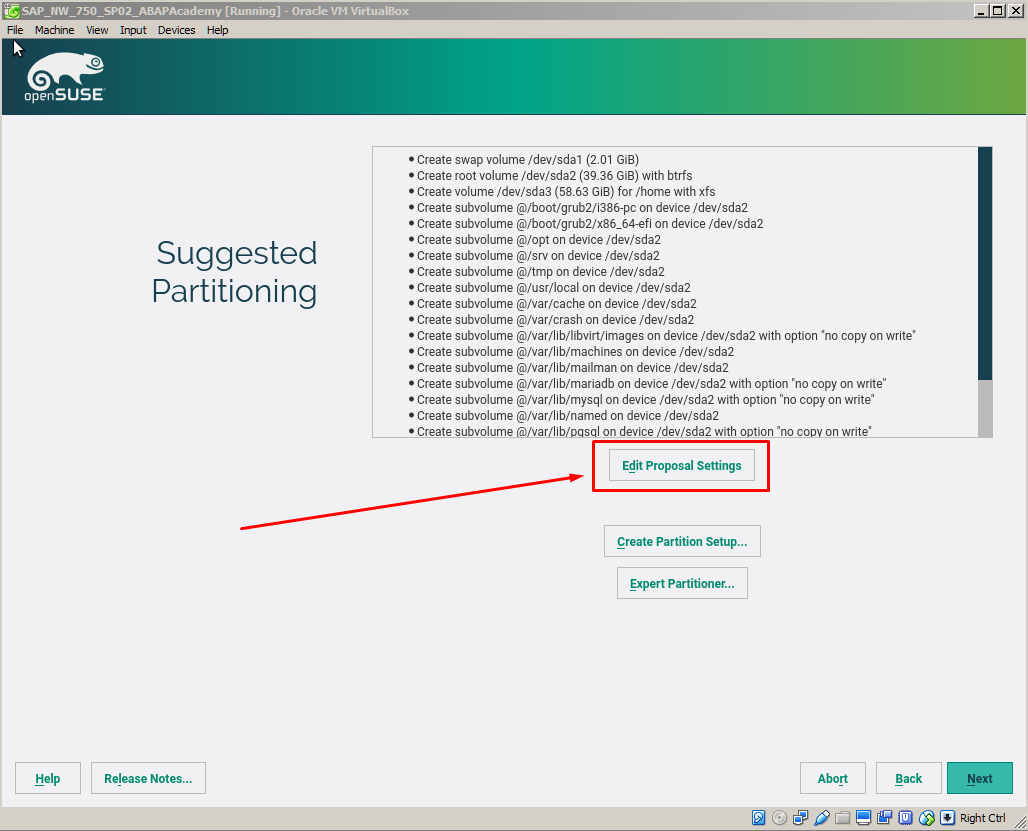Viewport: 1028px width, 831px height.
Task: Click the shared folders status icon
Action: 842,817
